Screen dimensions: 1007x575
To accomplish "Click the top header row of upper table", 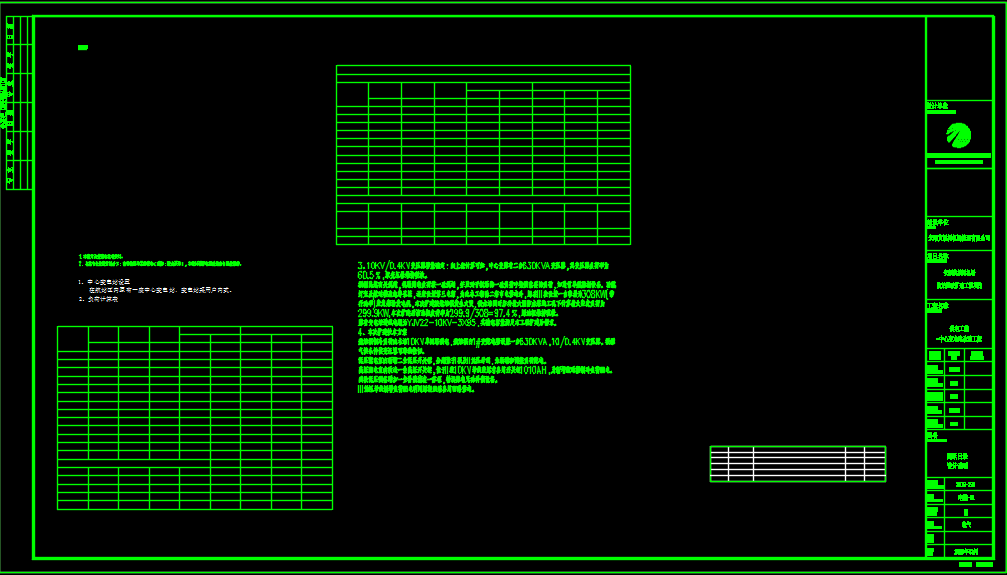I will 483,70.
